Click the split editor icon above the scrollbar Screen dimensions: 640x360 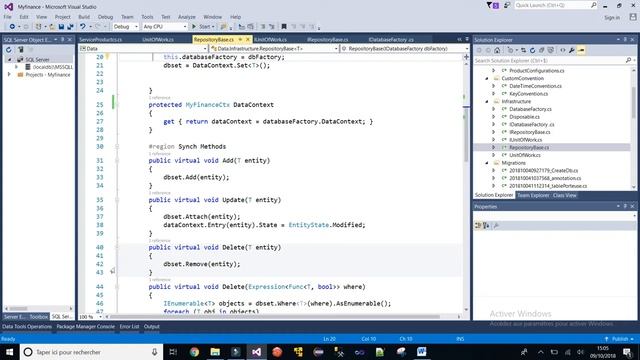coord(466,57)
